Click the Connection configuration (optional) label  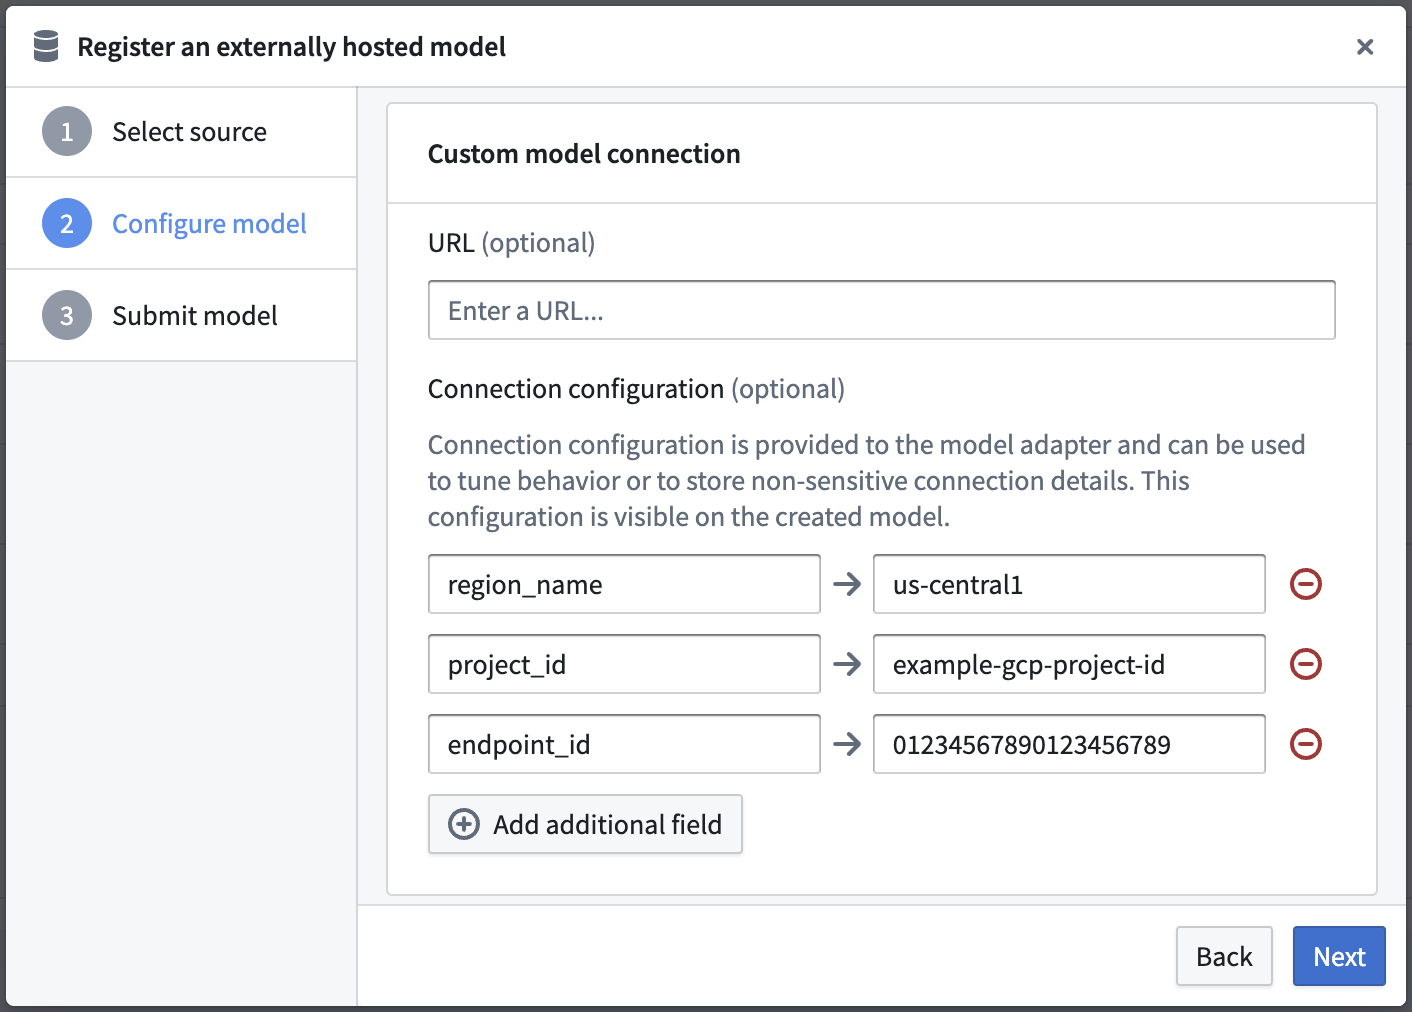point(636,389)
